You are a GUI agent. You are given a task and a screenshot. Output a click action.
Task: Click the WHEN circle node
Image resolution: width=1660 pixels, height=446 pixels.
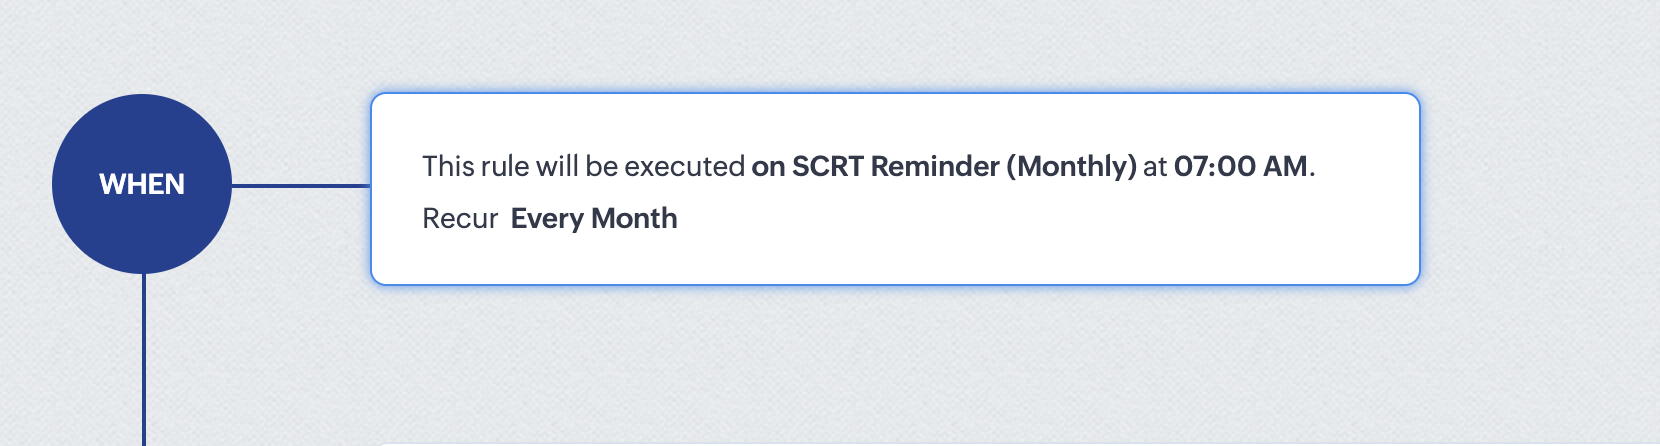click(x=142, y=184)
